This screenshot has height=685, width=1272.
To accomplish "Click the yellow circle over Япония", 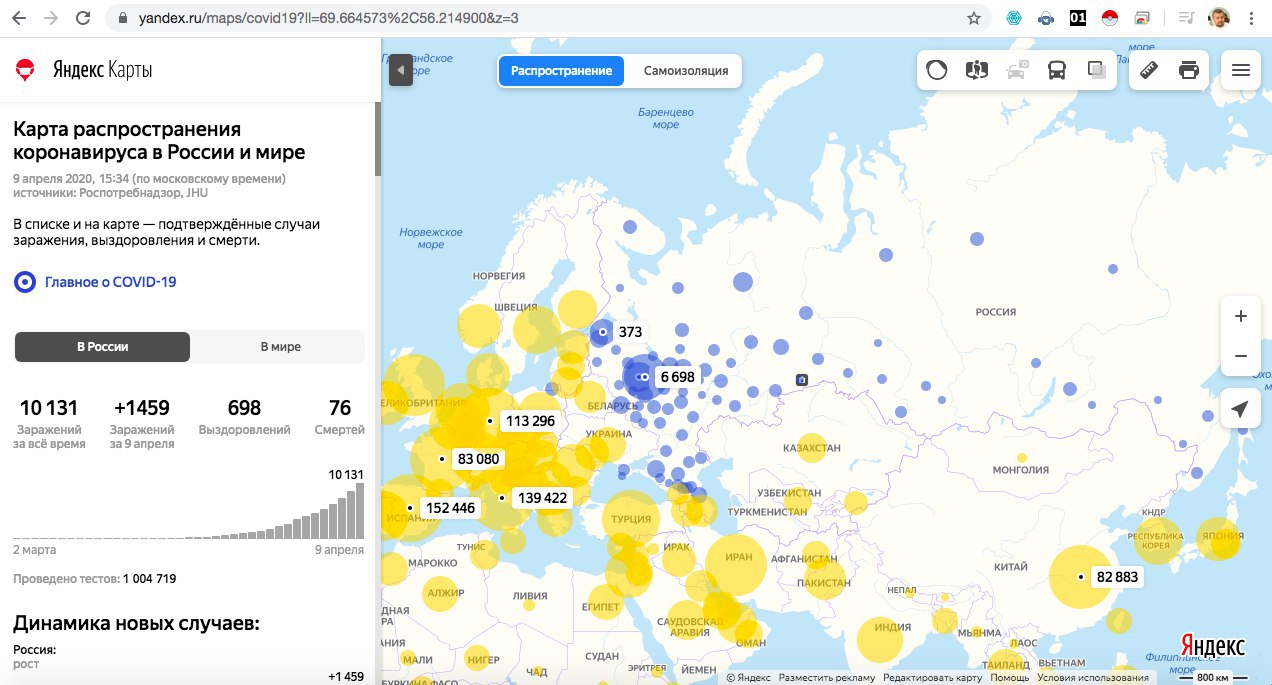I will pyautogui.click(x=1217, y=538).
